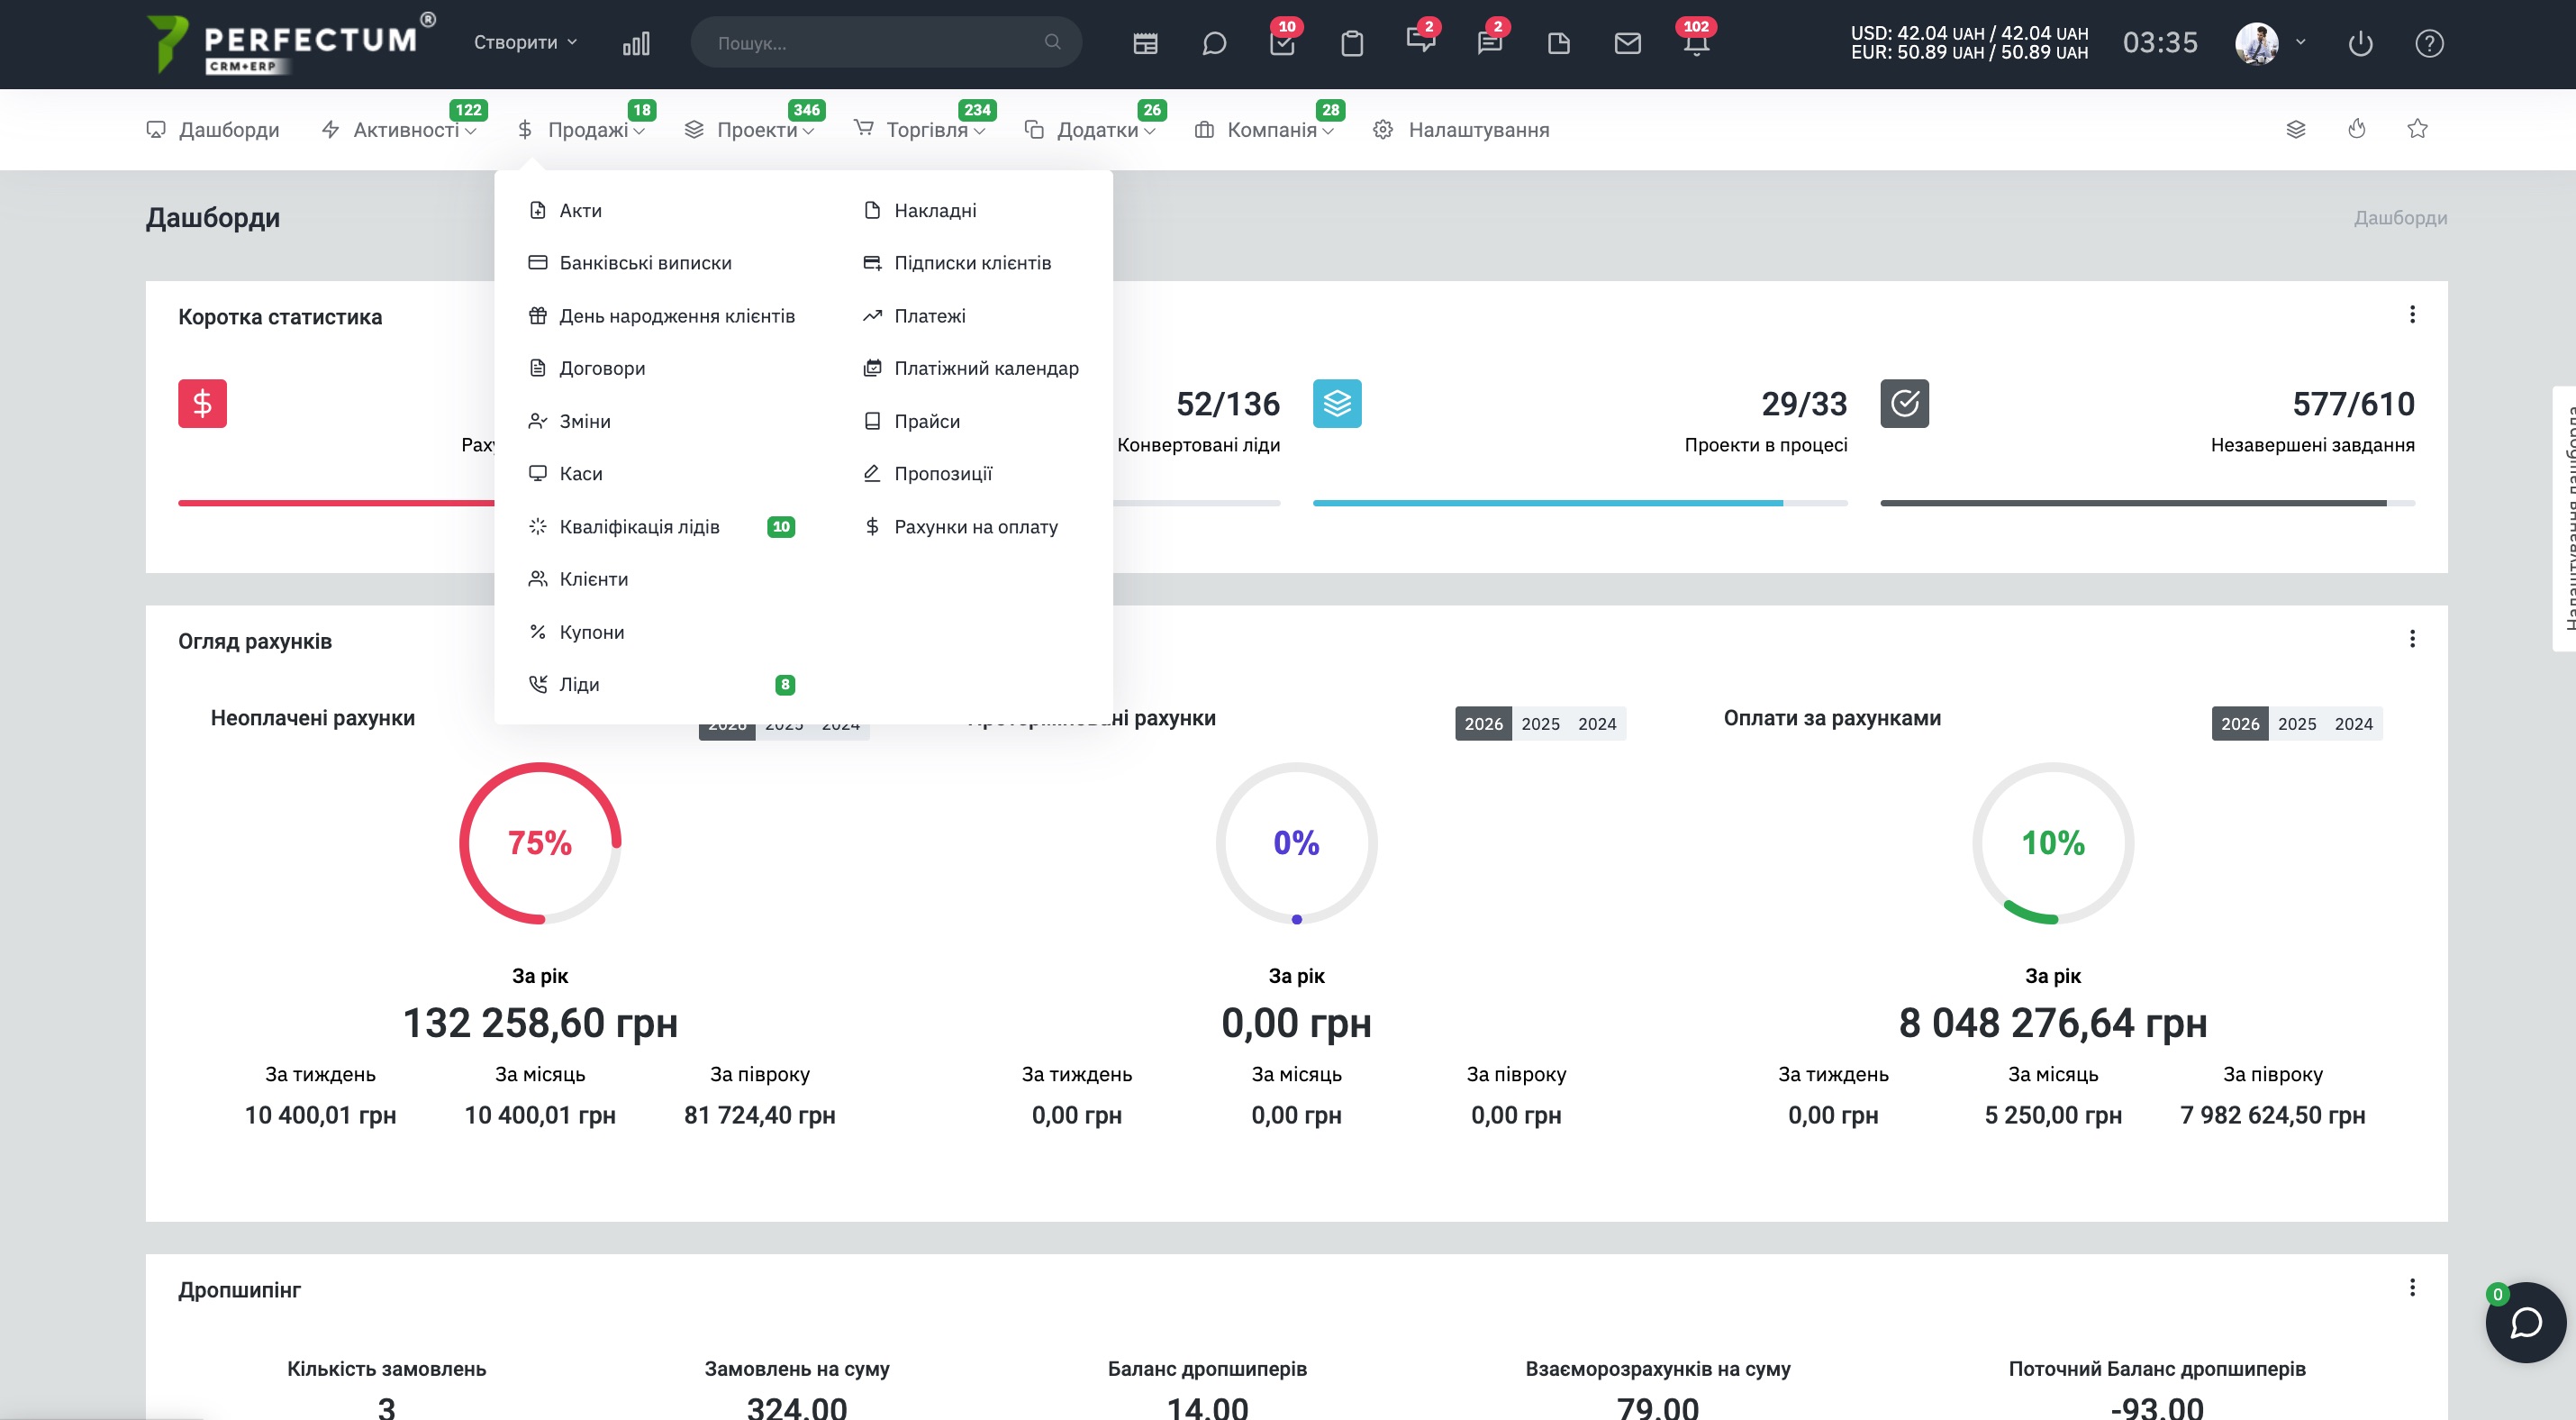Click the clipboard icon in the header

(x=1352, y=43)
